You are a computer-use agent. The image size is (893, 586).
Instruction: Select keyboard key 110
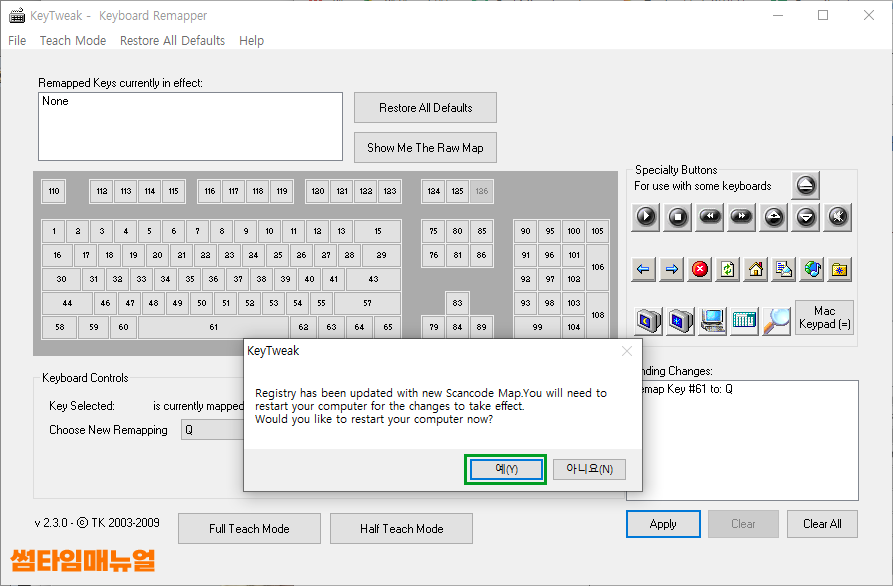tap(54, 191)
